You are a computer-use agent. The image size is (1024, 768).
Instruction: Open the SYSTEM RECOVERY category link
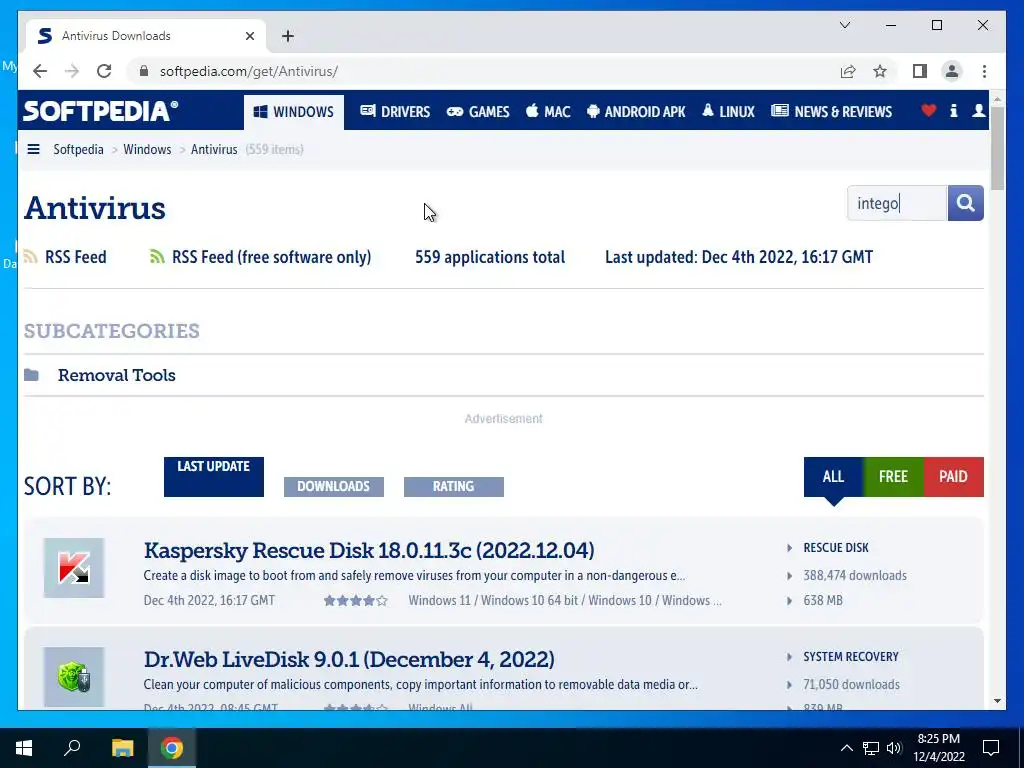pyautogui.click(x=851, y=657)
